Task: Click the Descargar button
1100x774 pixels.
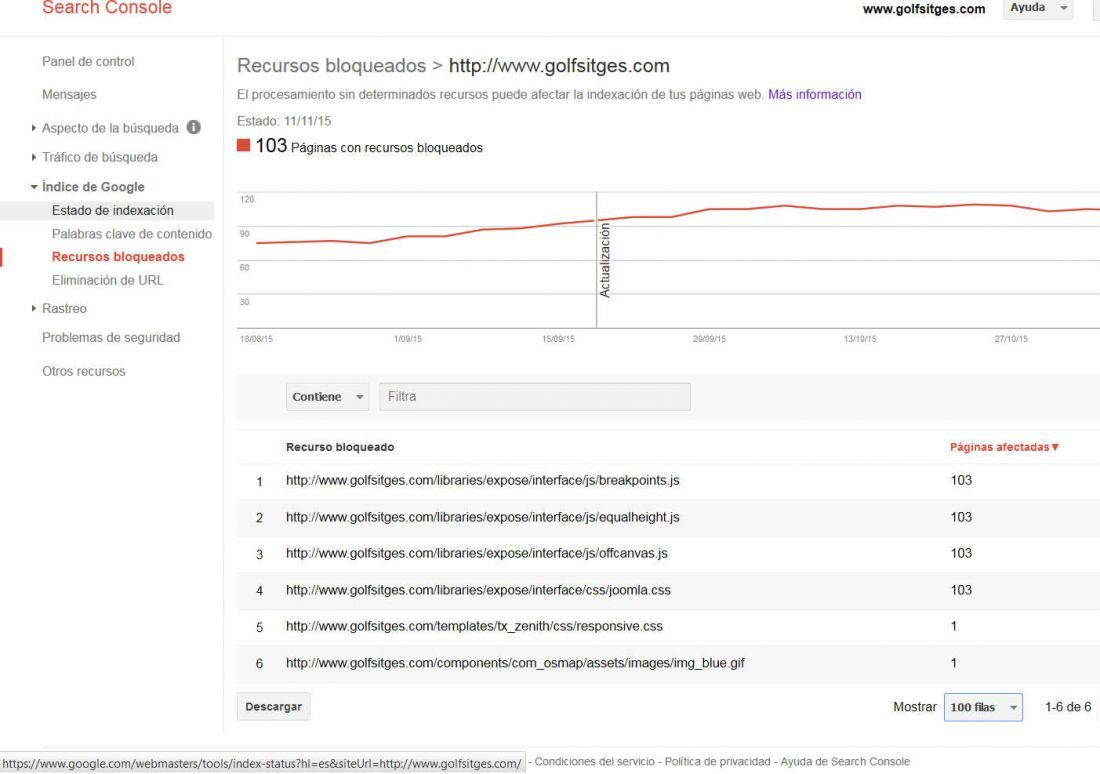Action: coord(274,707)
